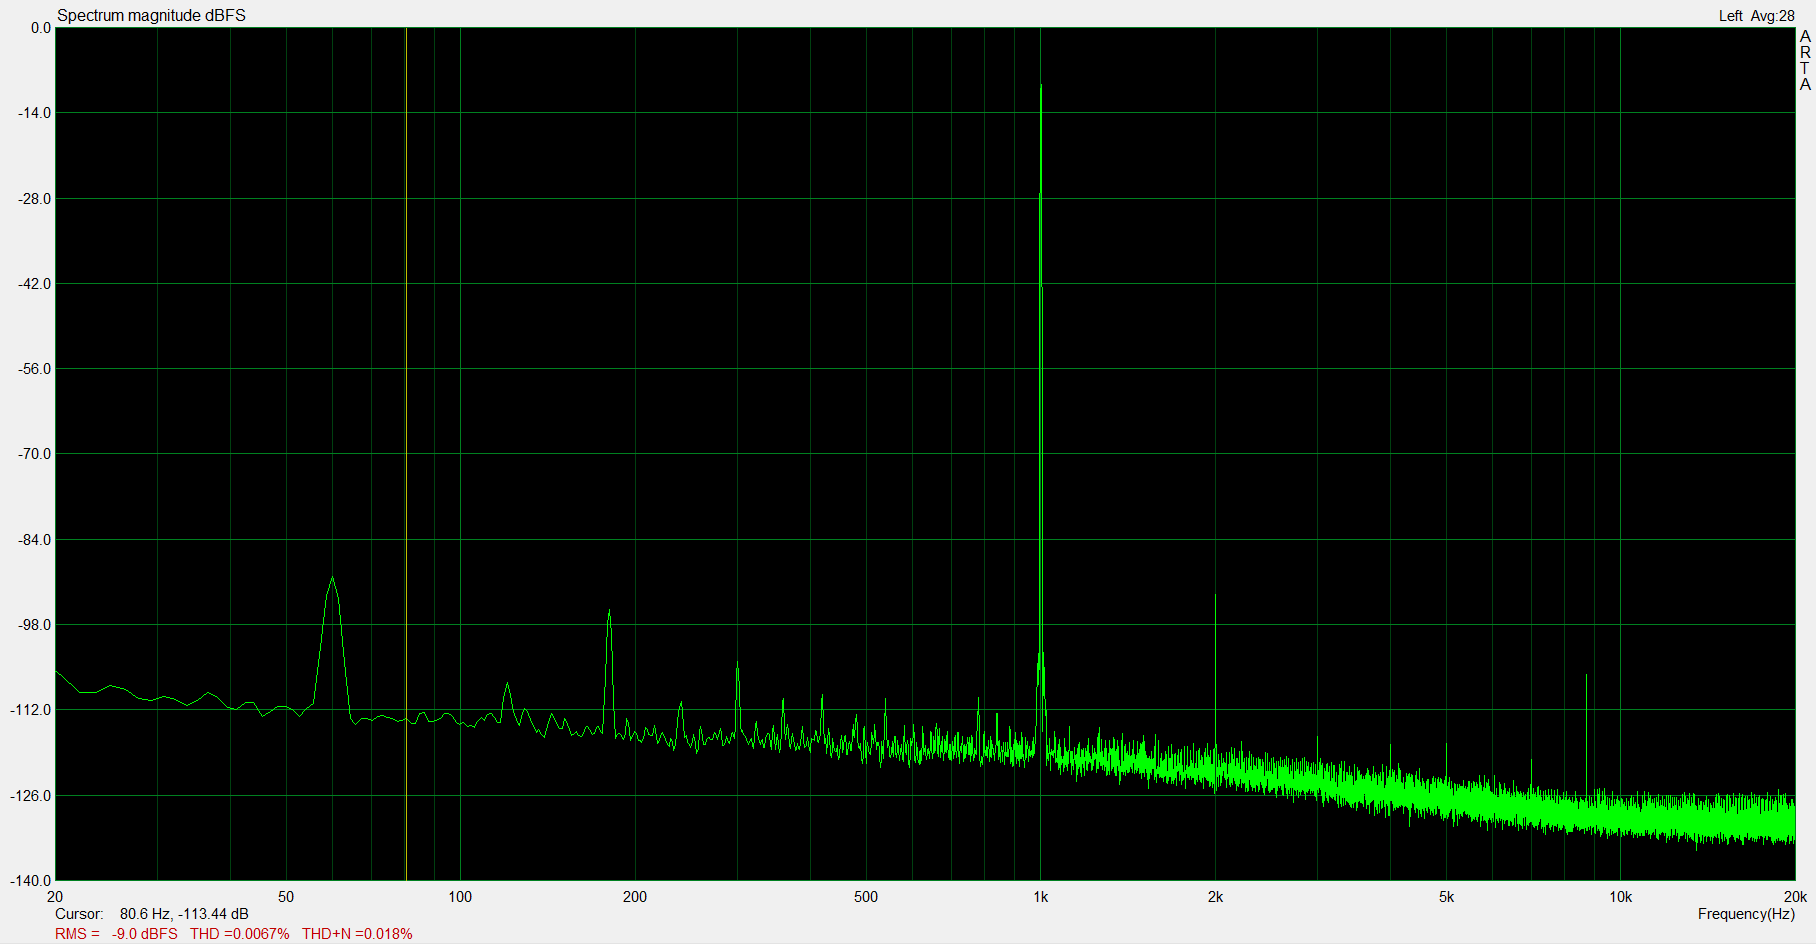The height and width of the screenshot is (945, 1816).
Task: Click the tall spur between 5k and 10k
Action: pos(1586,677)
